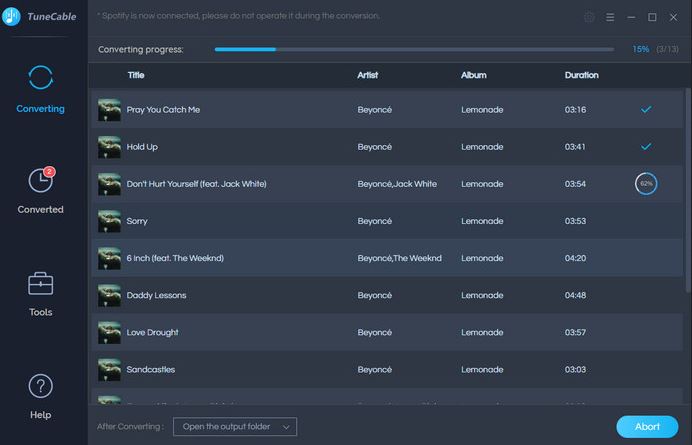Select the song title Love Drought
Screen dimensions: 692x445
152,332
